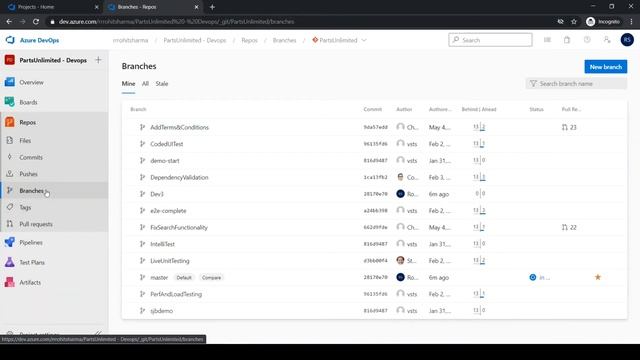Open the e2e-complete branch
640x360 pixels.
tap(168, 211)
